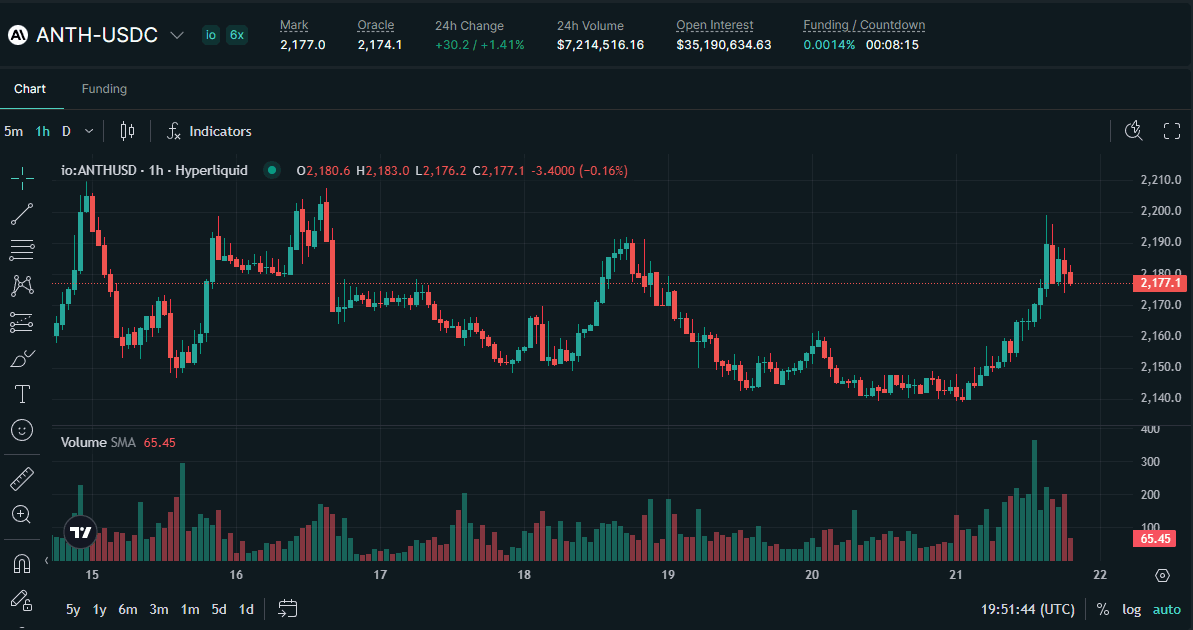Screen dimensions: 1193x630
Task: Click the green market status dot
Action: (x=271, y=170)
